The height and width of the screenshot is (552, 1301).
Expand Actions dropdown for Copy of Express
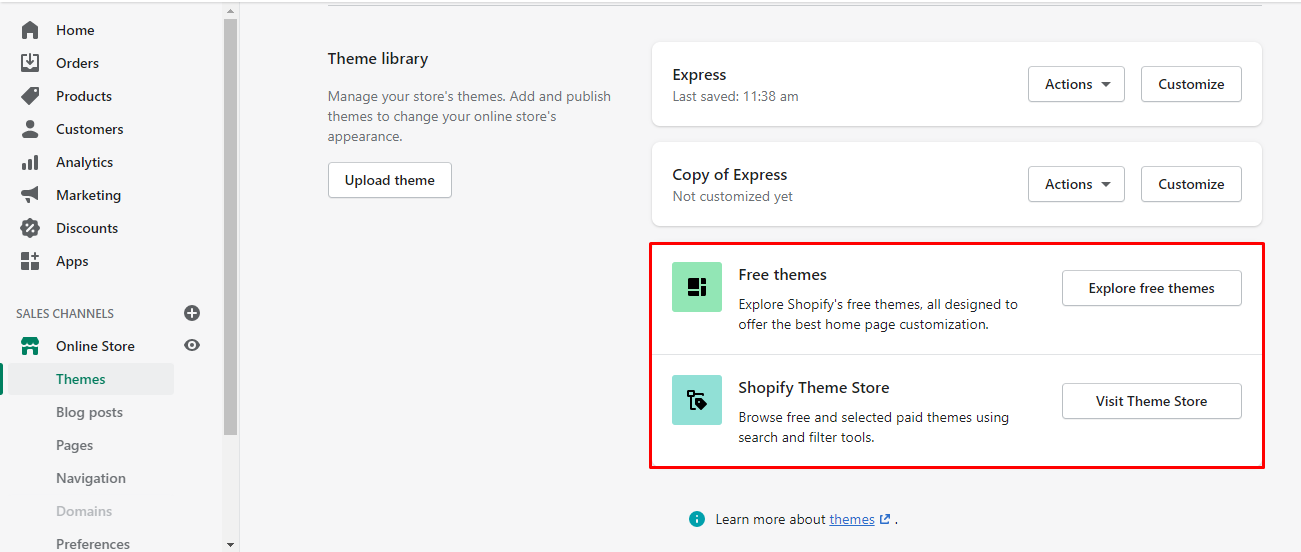[x=1076, y=184]
